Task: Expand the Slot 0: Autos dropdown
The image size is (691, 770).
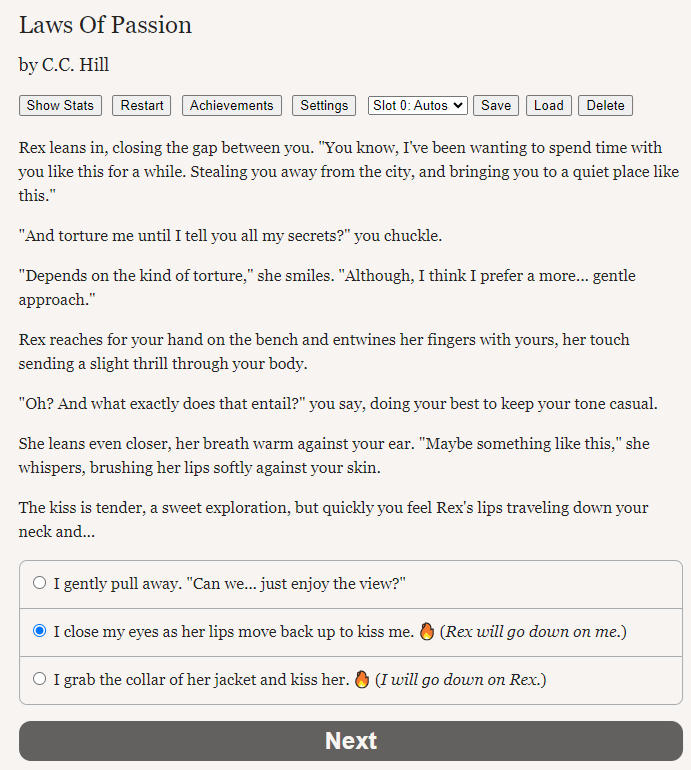Action: 418,106
